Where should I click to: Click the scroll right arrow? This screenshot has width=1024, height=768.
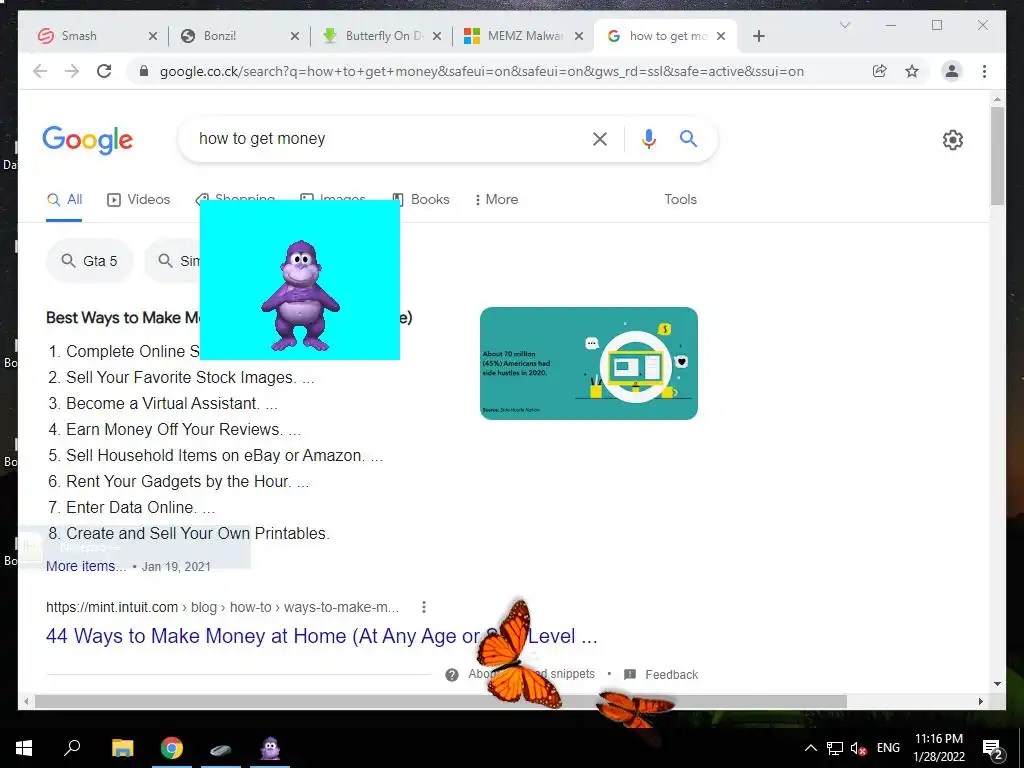click(980, 701)
